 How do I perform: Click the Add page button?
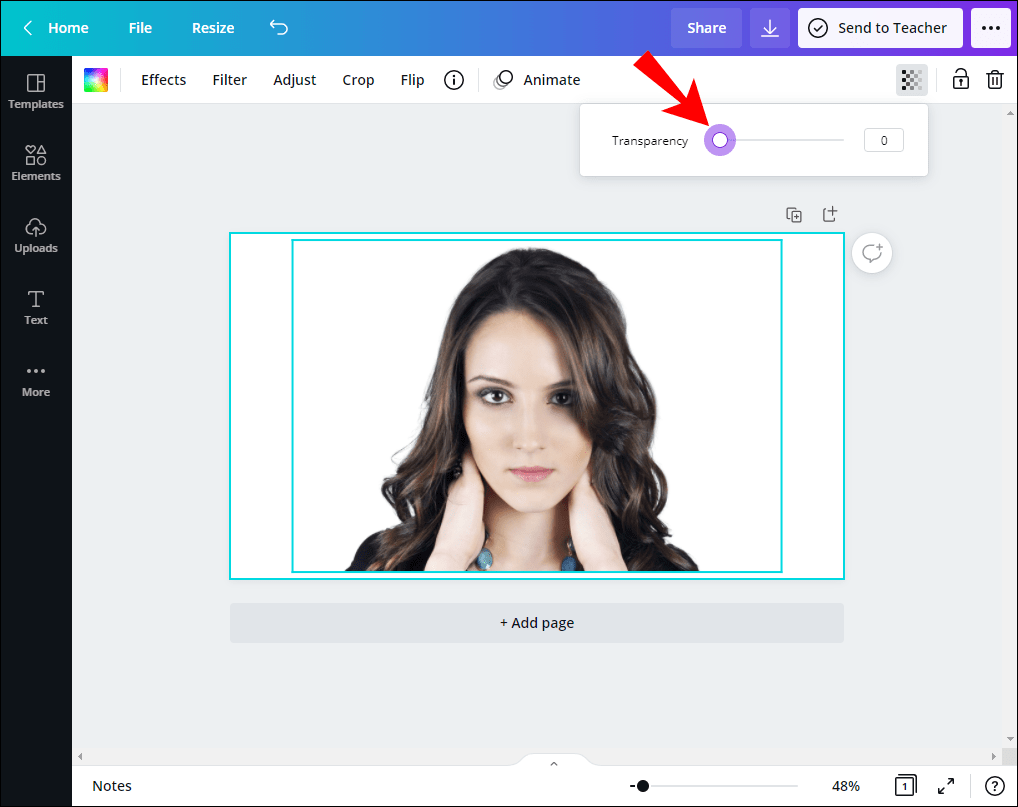coord(537,622)
